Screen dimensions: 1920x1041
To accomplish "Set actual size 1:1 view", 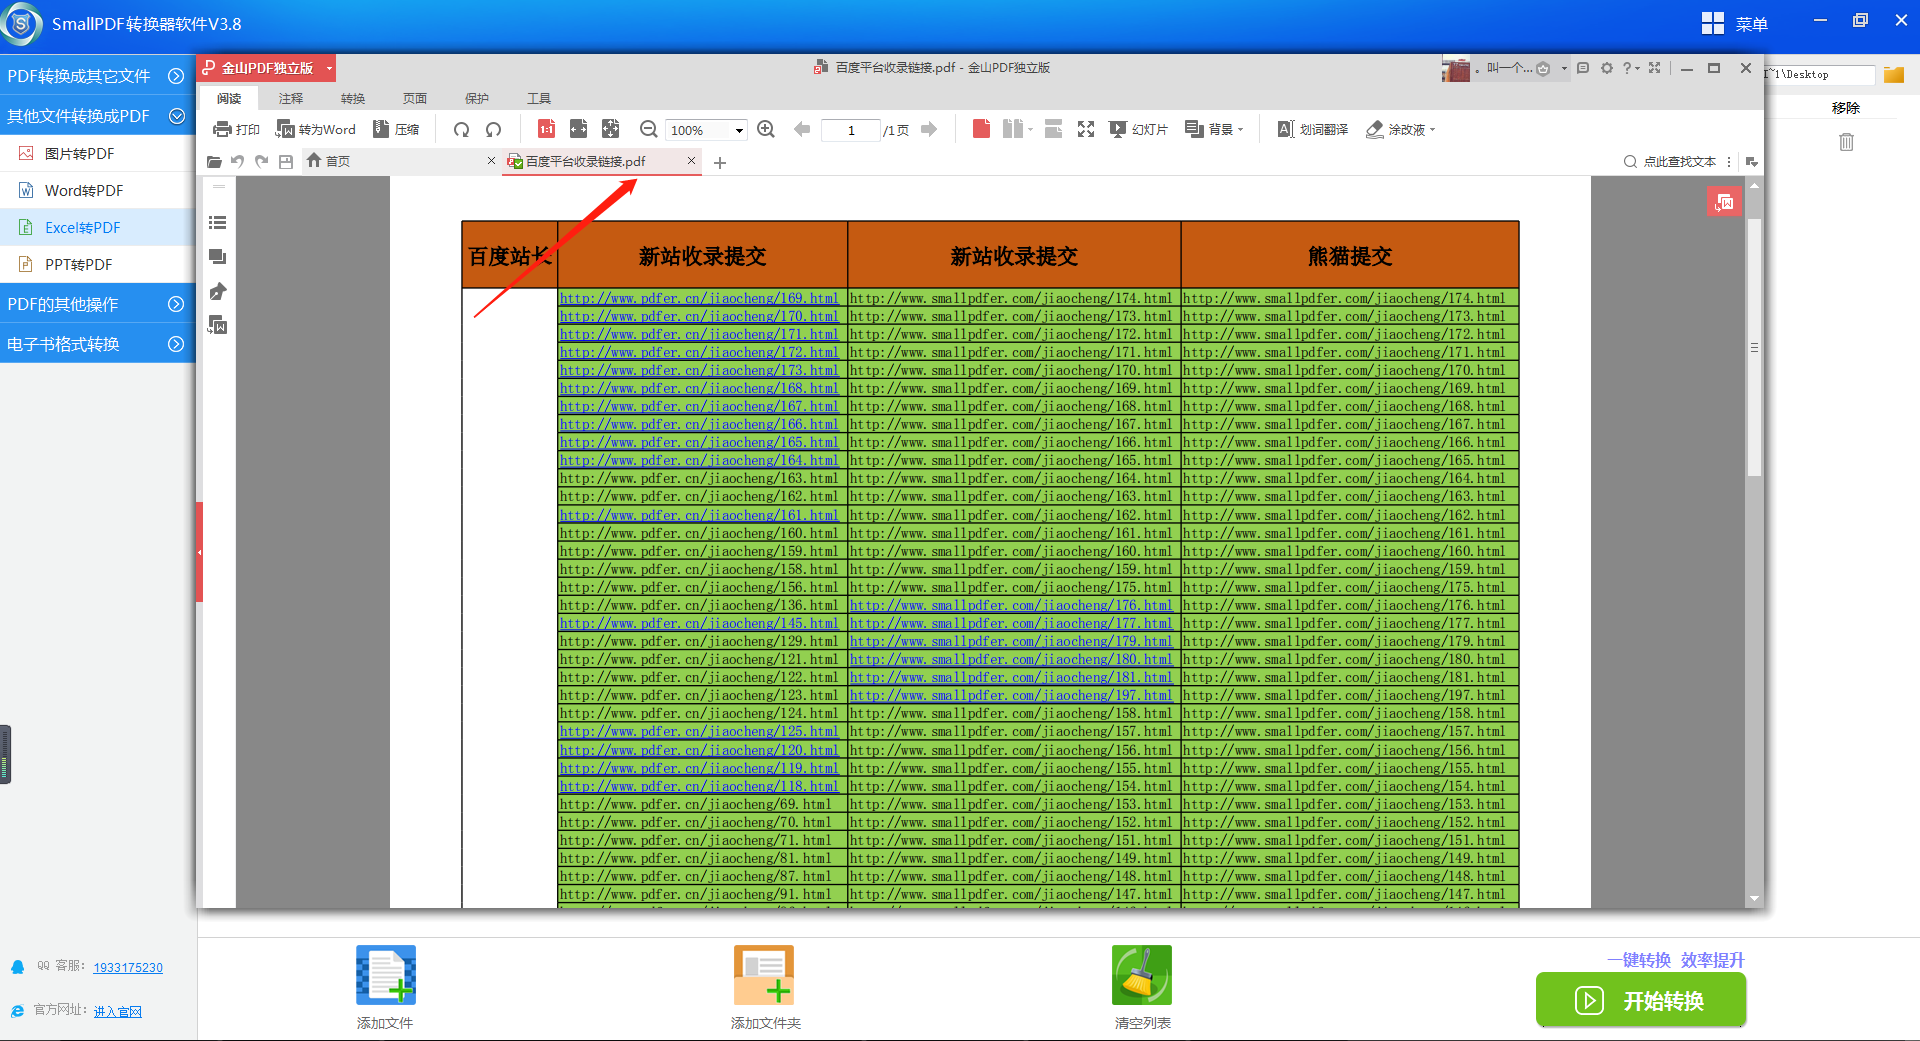I will click(546, 129).
